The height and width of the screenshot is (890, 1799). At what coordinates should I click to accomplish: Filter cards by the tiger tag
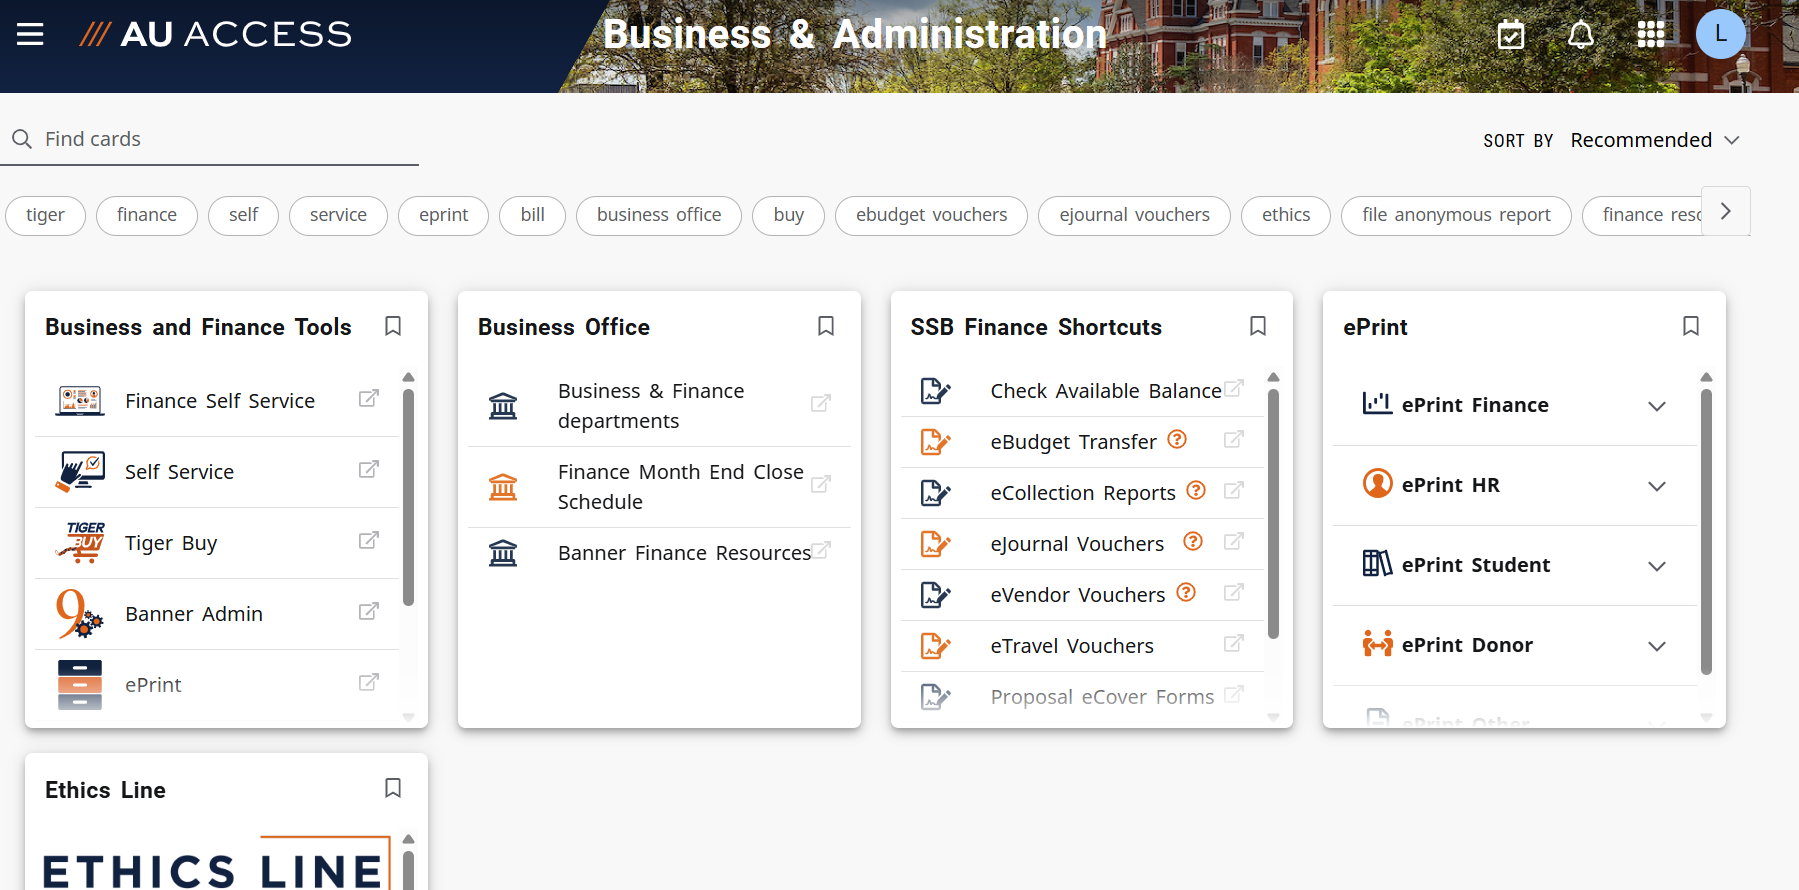(45, 215)
